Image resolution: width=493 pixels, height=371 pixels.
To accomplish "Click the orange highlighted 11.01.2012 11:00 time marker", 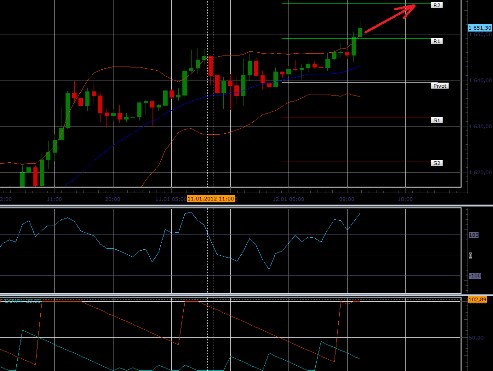I will (x=211, y=199).
